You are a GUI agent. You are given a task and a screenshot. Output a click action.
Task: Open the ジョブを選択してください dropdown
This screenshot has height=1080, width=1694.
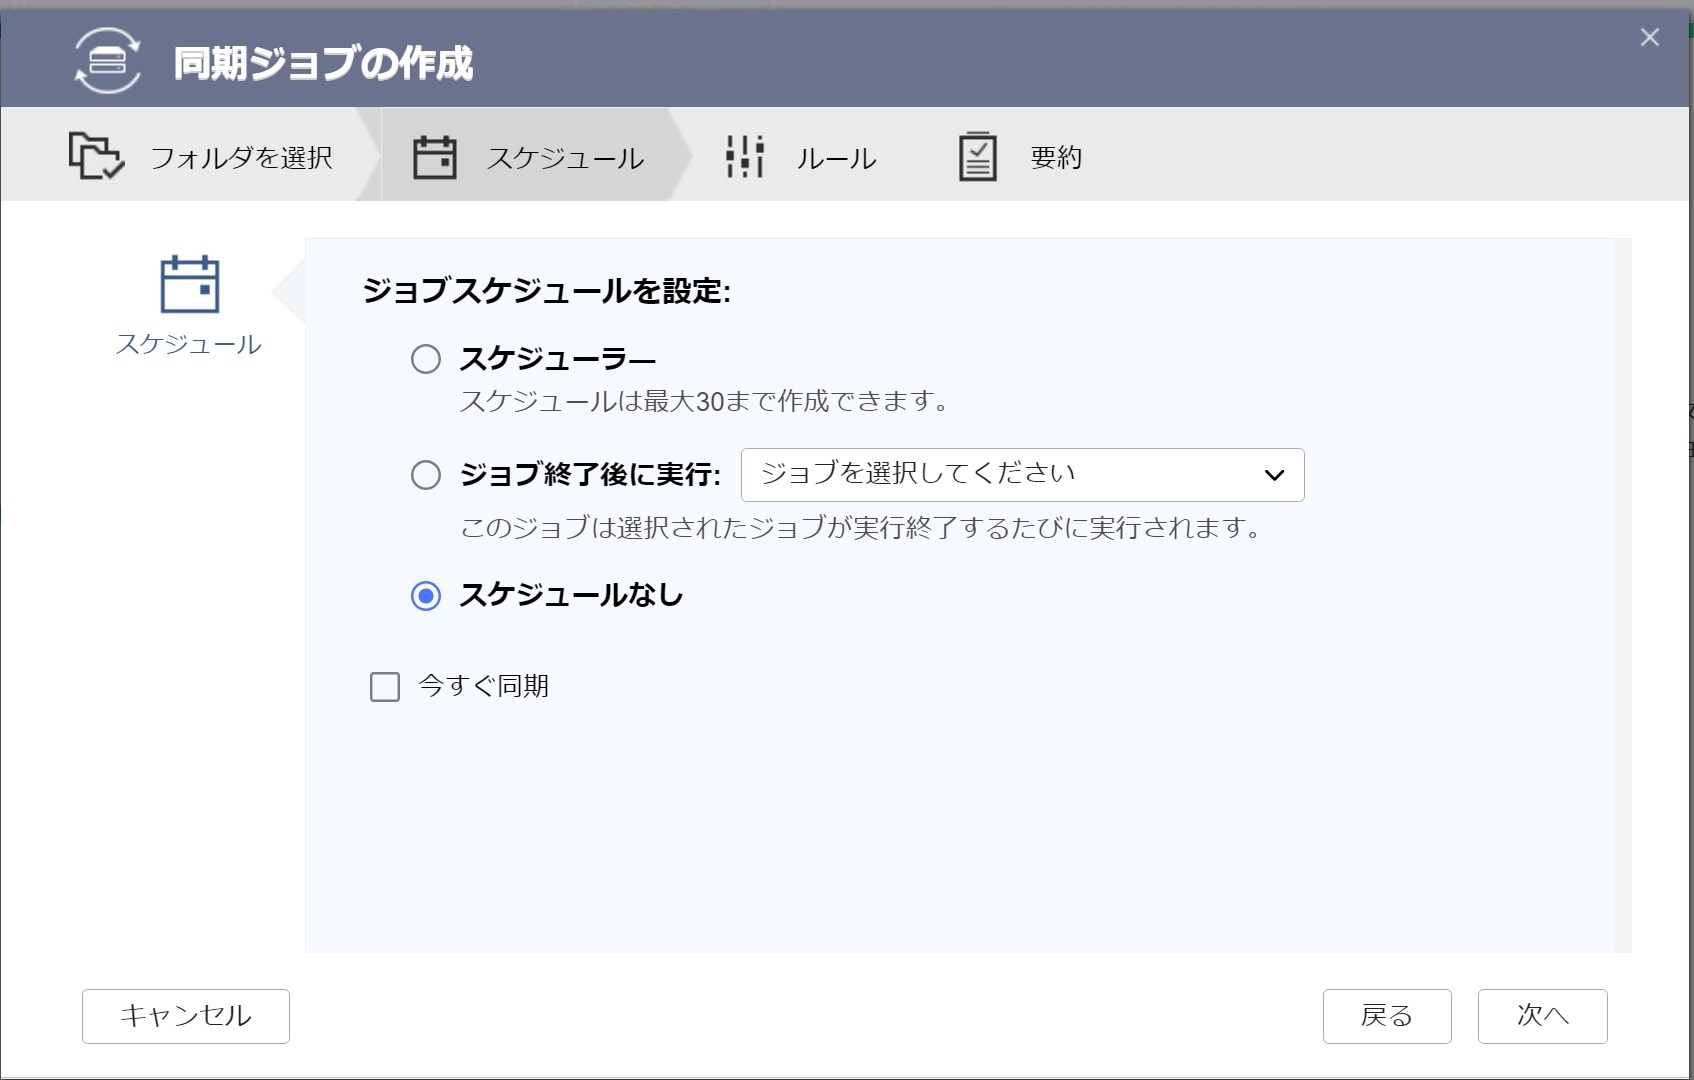(1000, 475)
